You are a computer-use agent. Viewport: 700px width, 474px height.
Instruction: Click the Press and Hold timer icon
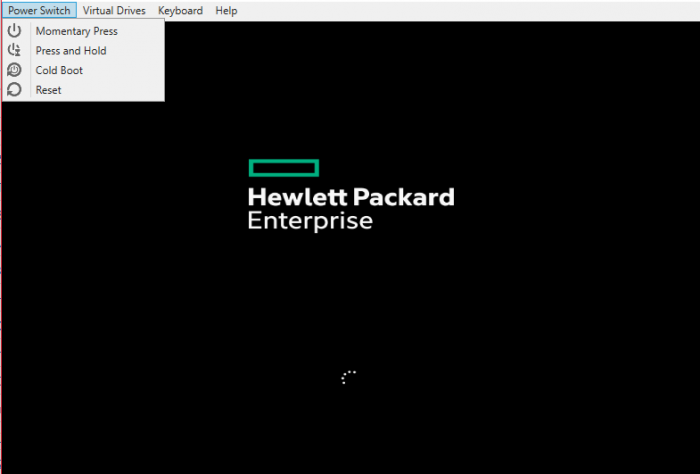pyautogui.click(x=14, y=50)
